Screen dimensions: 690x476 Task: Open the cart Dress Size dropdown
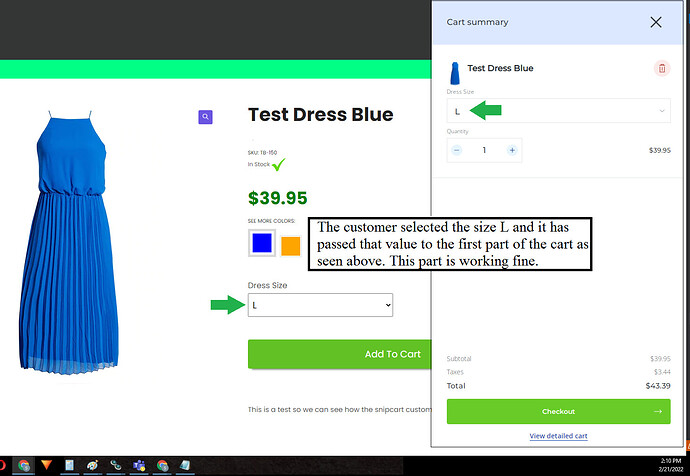pos(558,111)
